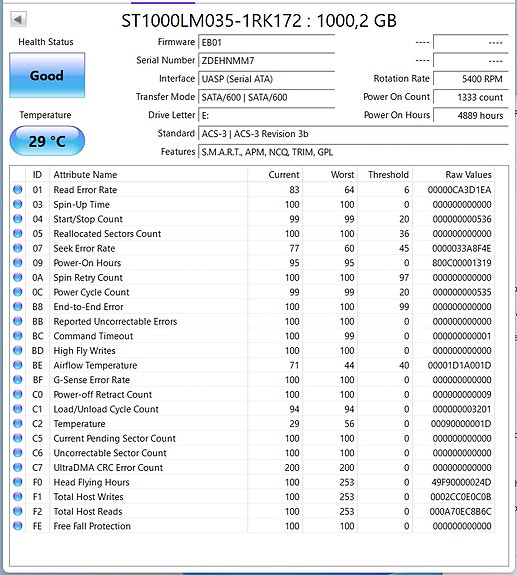Click raw value 00000CA3D1EA

pyautogui.click(x=459, y=190)
